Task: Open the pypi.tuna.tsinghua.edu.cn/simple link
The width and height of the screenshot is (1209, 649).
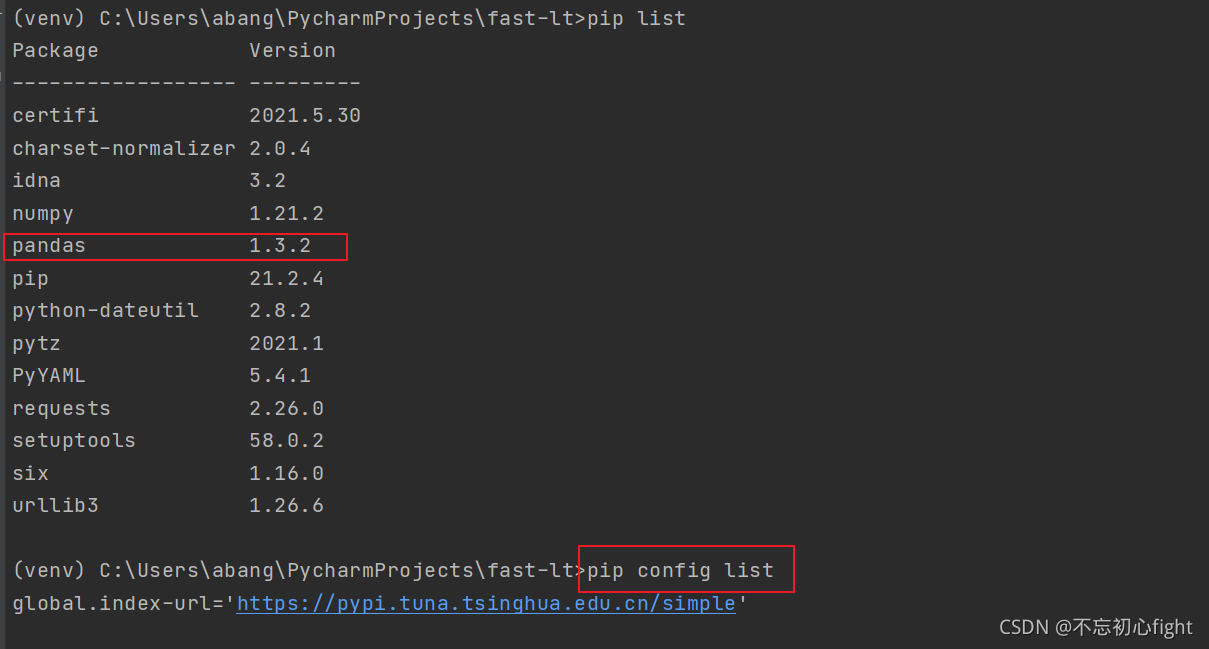Action: (x=485, y=603)
